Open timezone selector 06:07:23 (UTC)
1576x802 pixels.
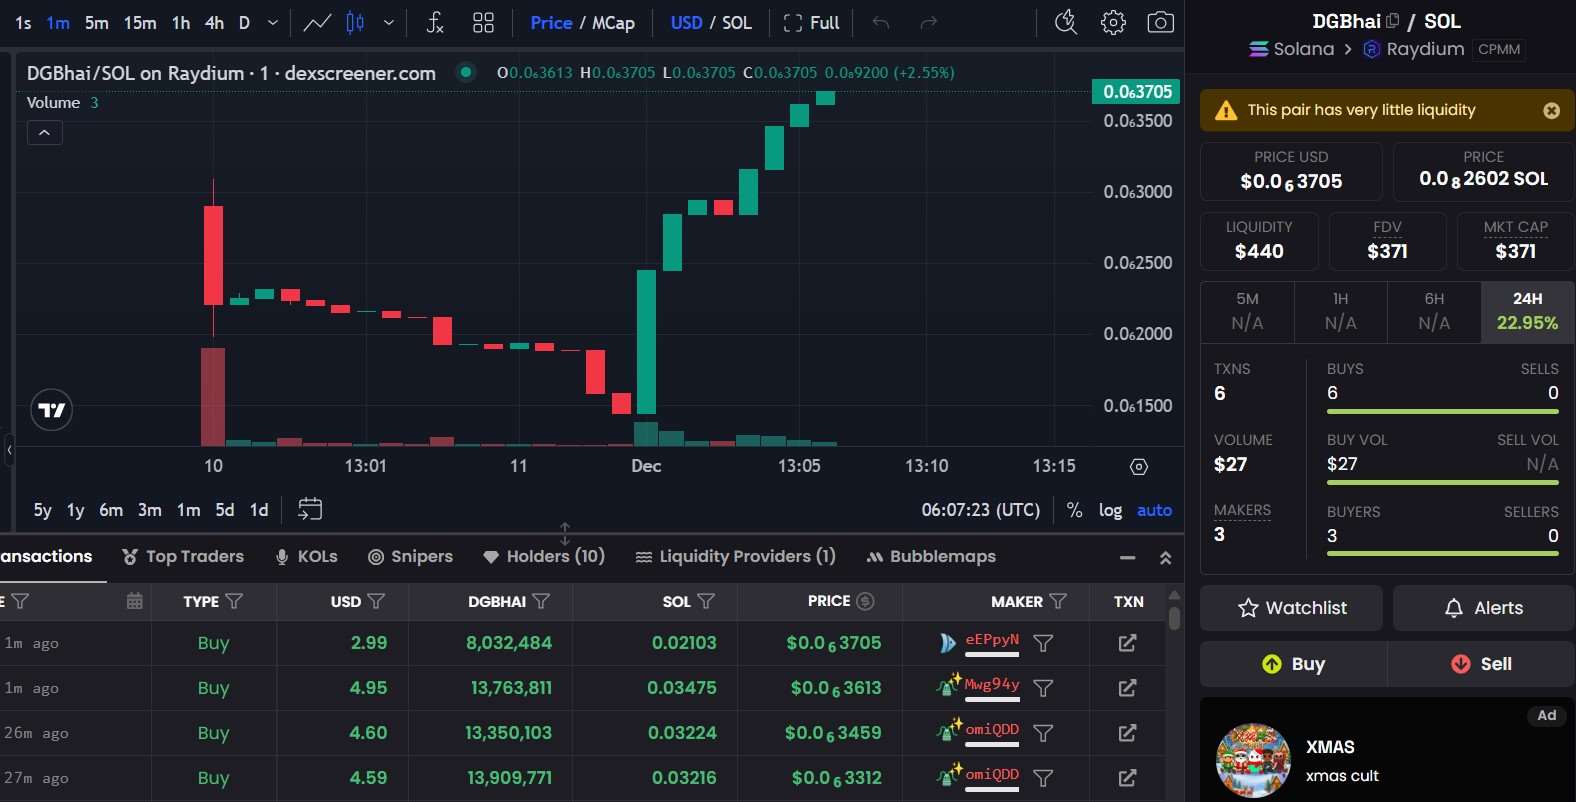(981, 510)
